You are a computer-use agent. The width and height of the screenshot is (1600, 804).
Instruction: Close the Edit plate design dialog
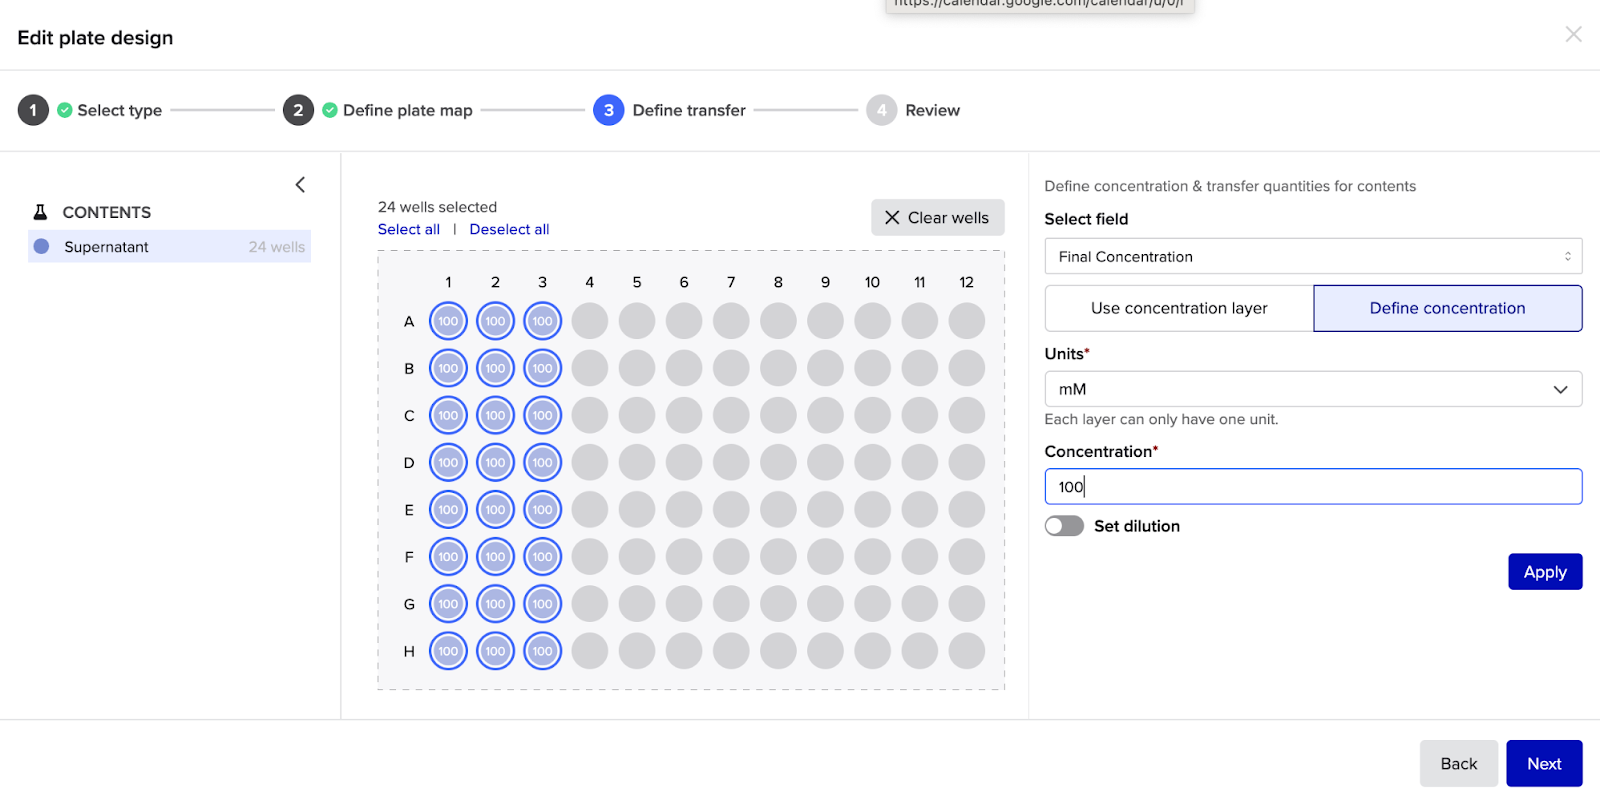click(1573, 35)
